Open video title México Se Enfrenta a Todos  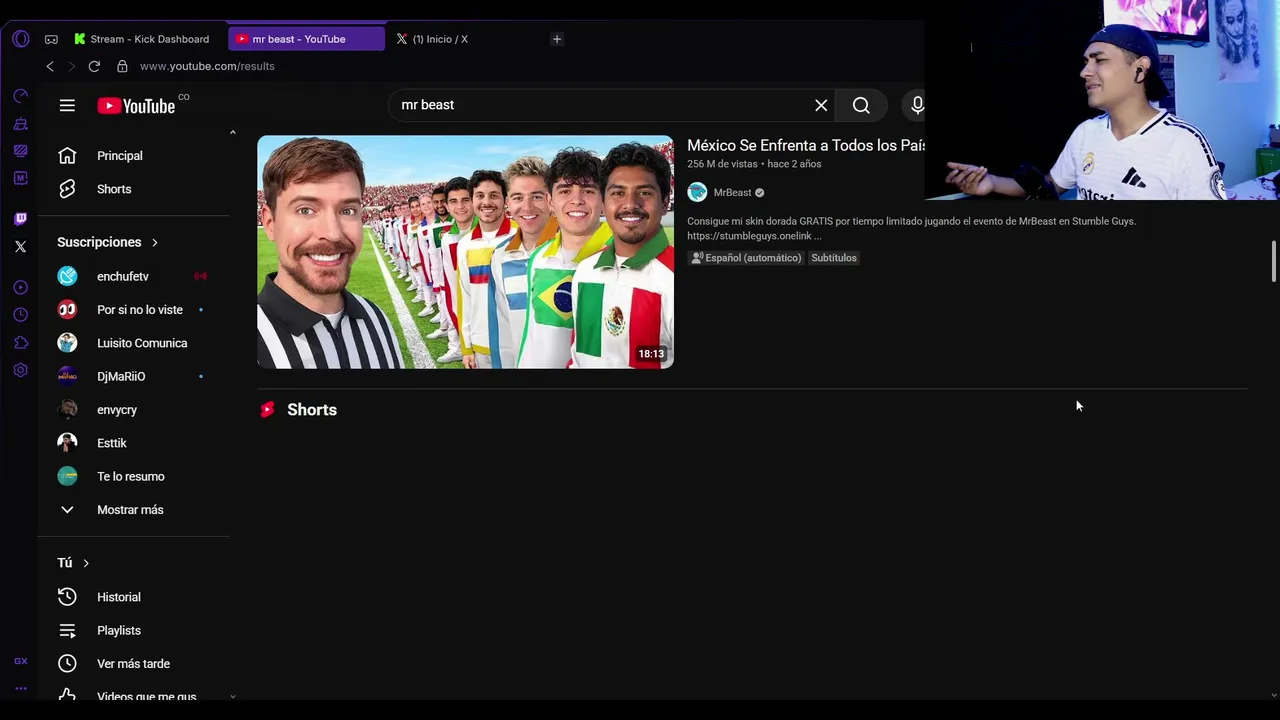point(806,146)
